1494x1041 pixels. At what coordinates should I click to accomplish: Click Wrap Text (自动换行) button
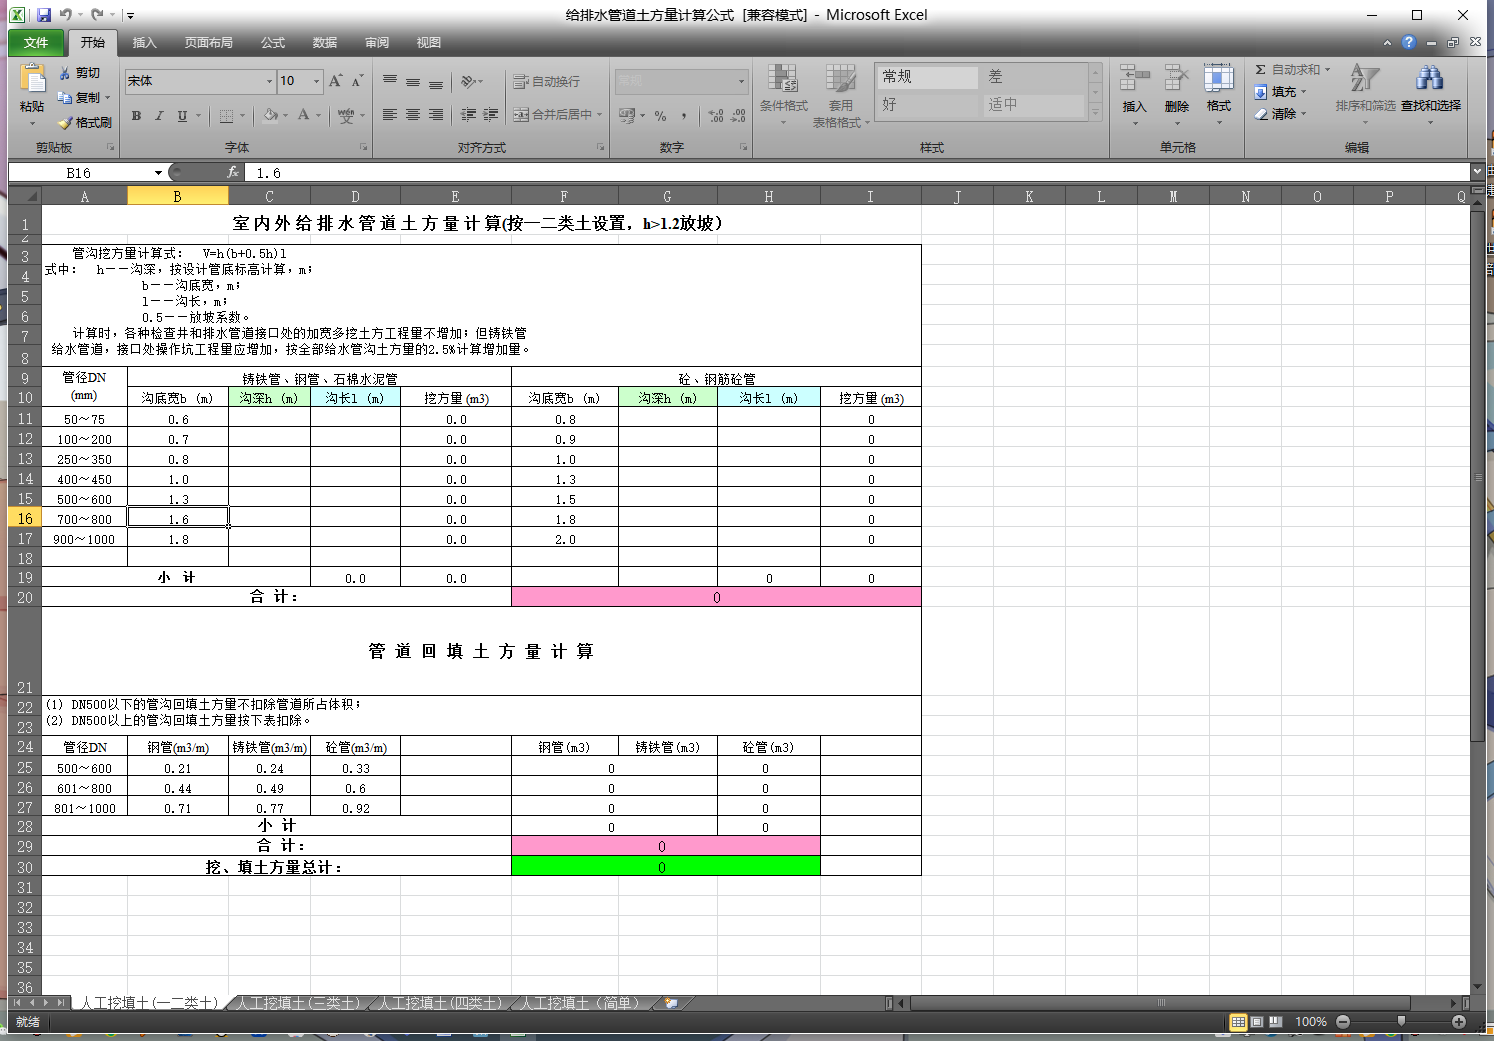(x=546, y=81)
